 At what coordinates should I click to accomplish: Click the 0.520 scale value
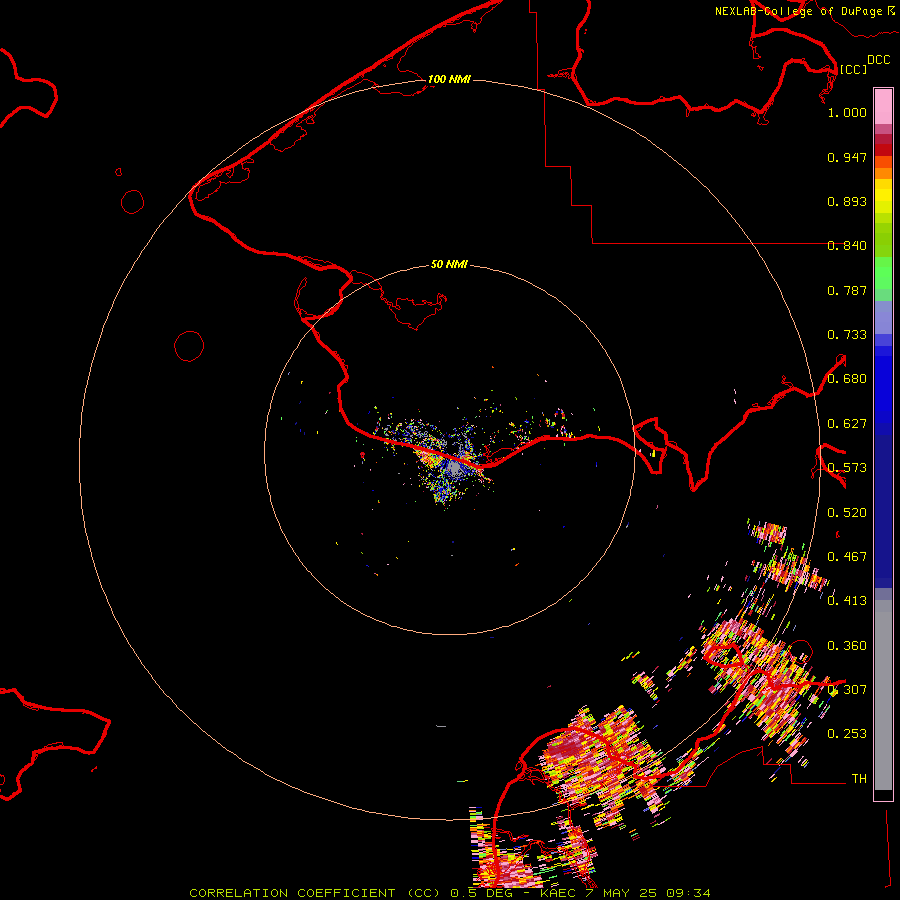click(x=847, y=513)
